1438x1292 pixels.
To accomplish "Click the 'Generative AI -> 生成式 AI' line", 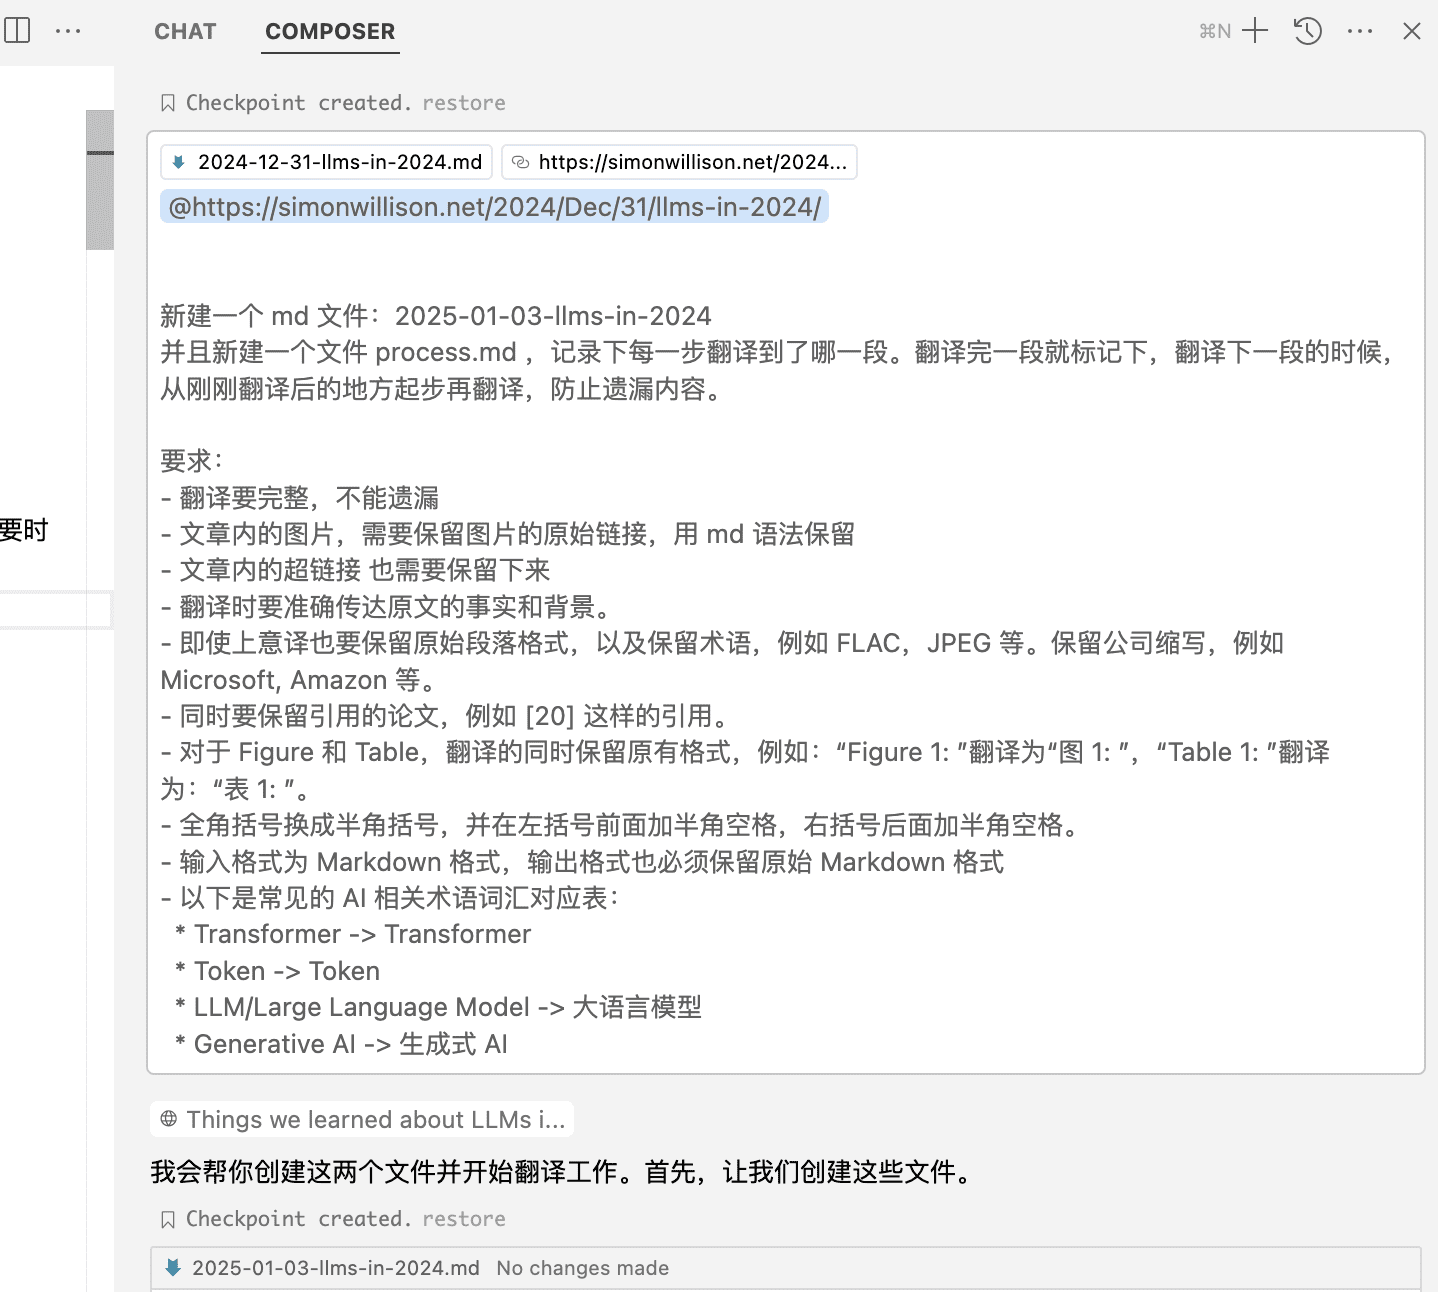I will click(x=341, y=1044).
